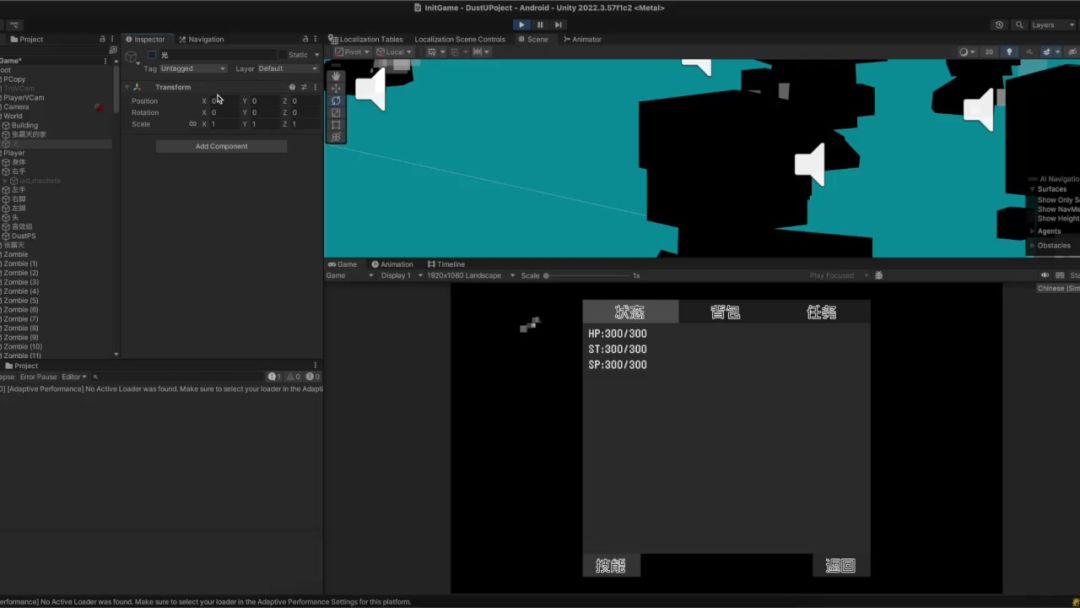Select Zombie (5) in the Hierarchy
The height and width of the screenshot is (608, 1080).
(20, 300)
